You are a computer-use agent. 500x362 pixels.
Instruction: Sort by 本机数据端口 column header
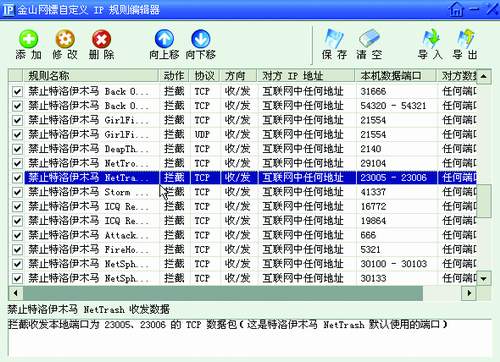pyautogui.click(x=396, y=76)
